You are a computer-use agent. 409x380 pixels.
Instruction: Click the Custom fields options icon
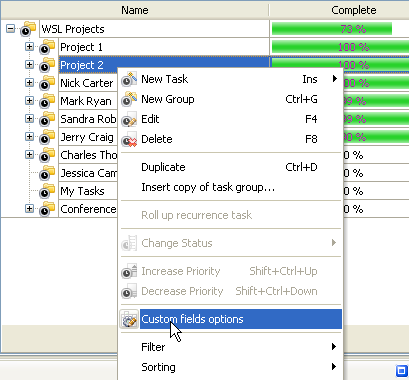pyautogui.click(x=129, y=319)
